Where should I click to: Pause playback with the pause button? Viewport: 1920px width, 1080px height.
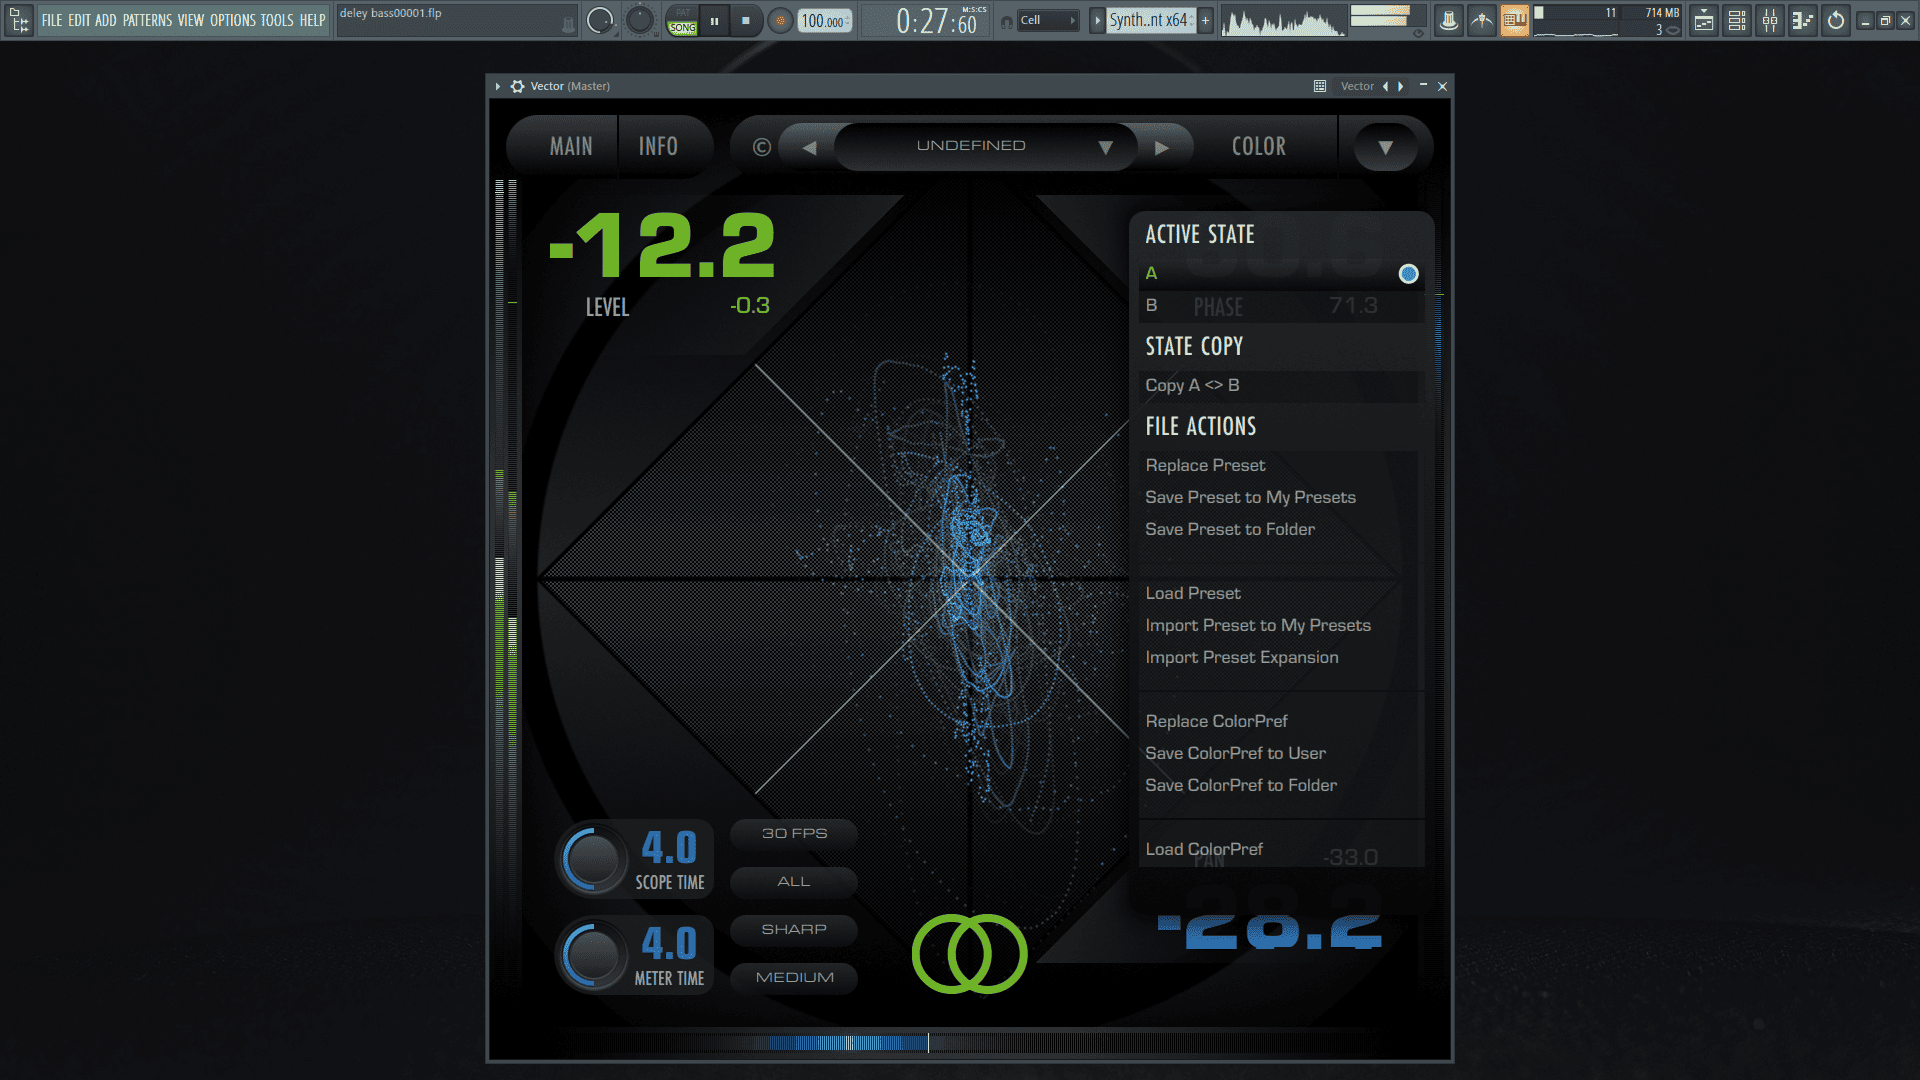[715, 20]
